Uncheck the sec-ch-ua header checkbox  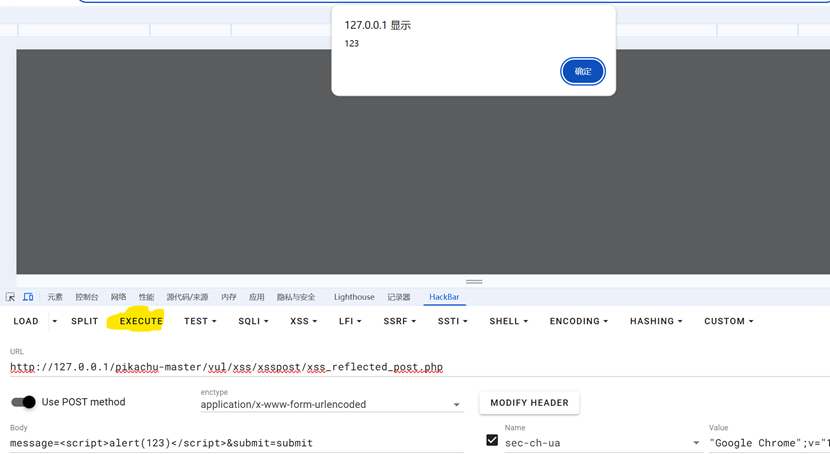[x=492, y=440]
